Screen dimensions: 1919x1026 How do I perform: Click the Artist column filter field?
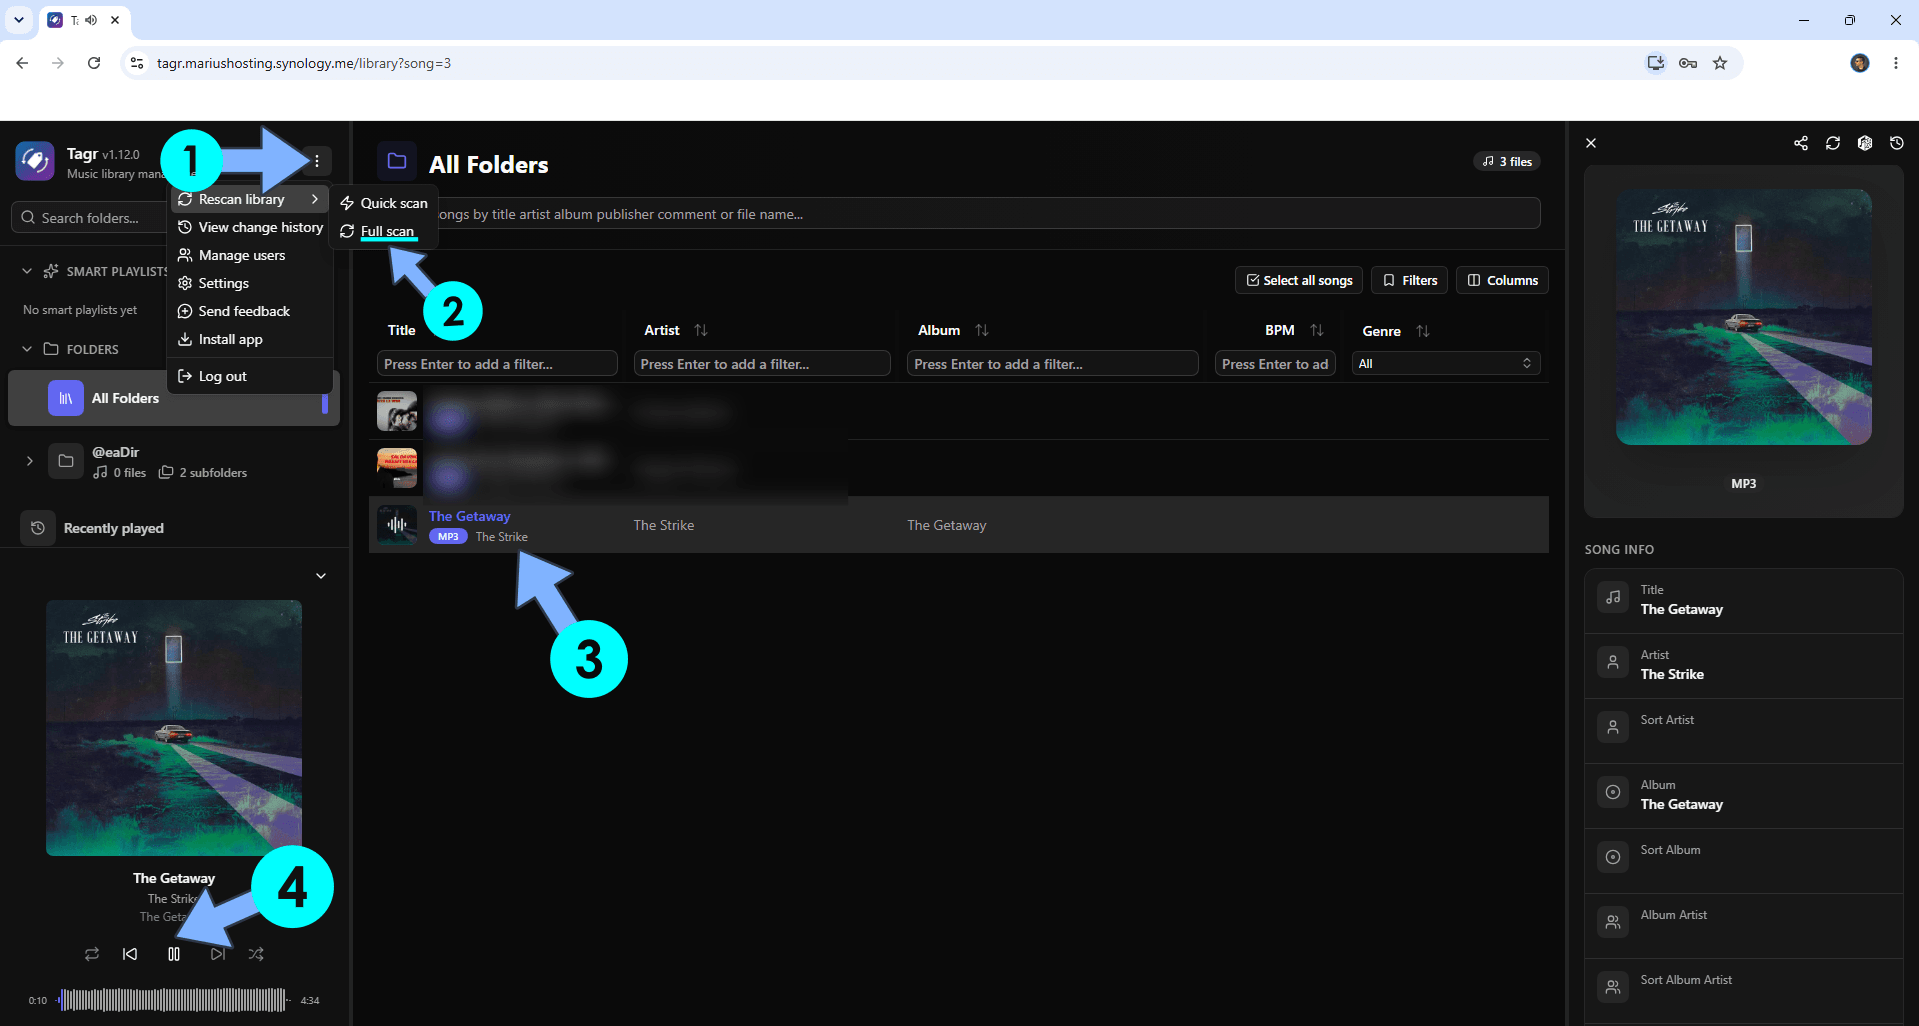click(x=762, y=363)
